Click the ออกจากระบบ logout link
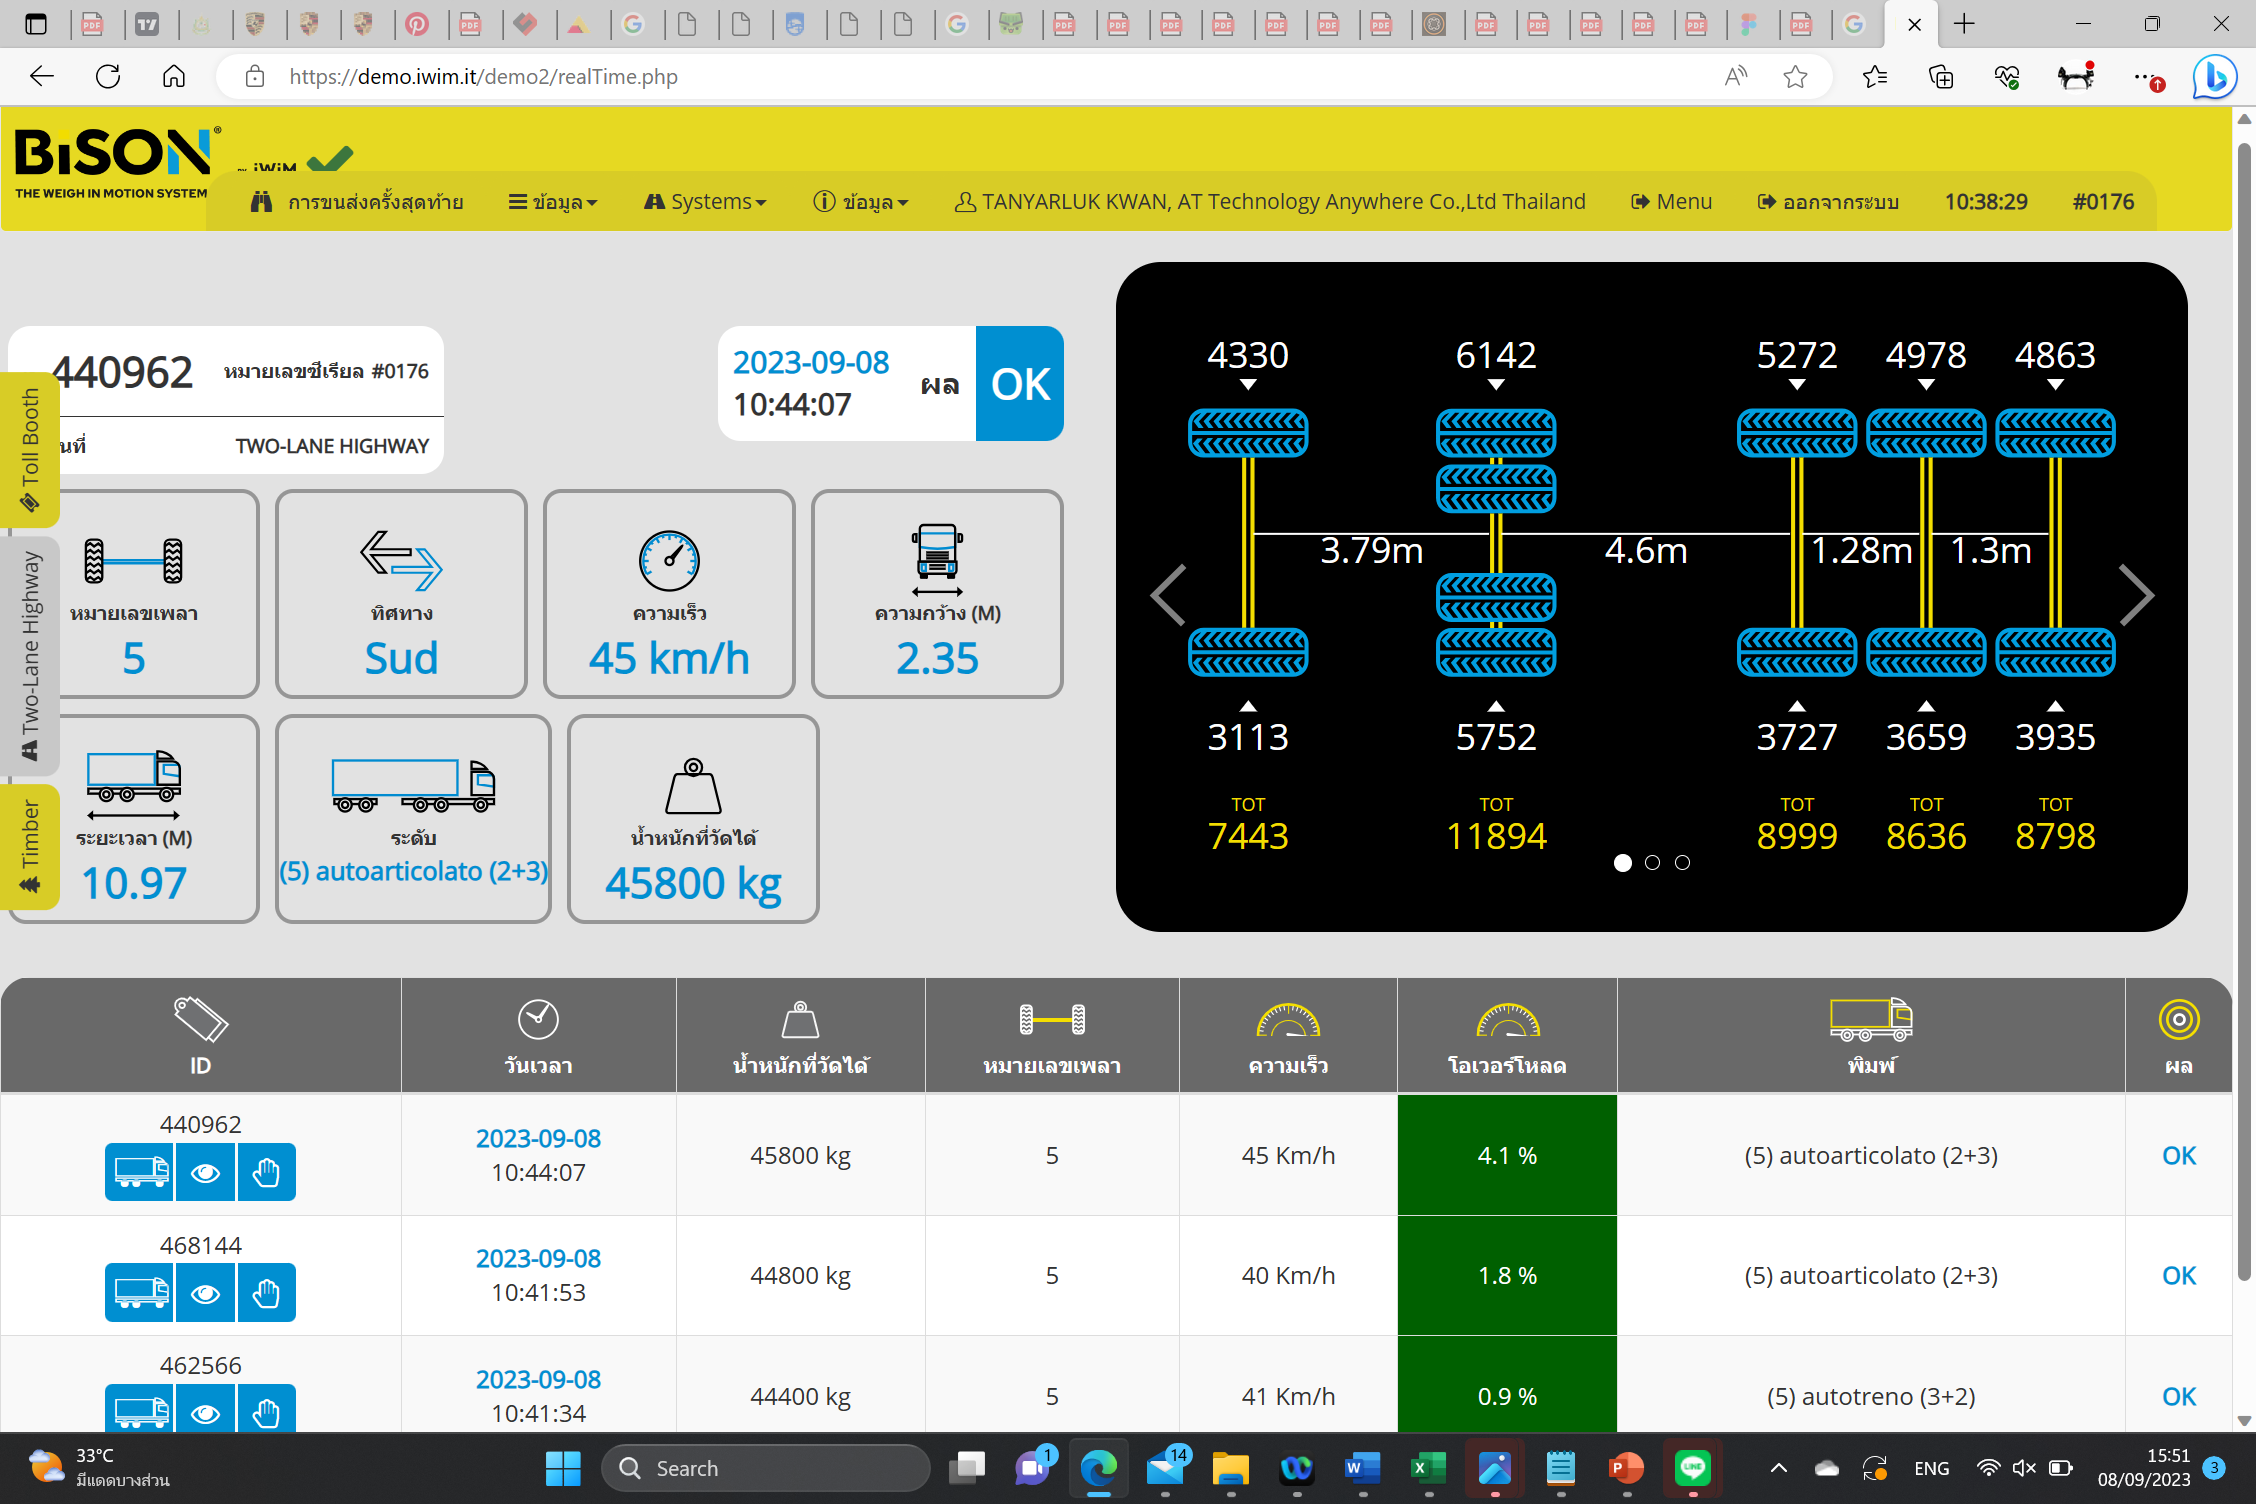The width and height of the screenshot is (2256, 1504). tap(1828, 202)
